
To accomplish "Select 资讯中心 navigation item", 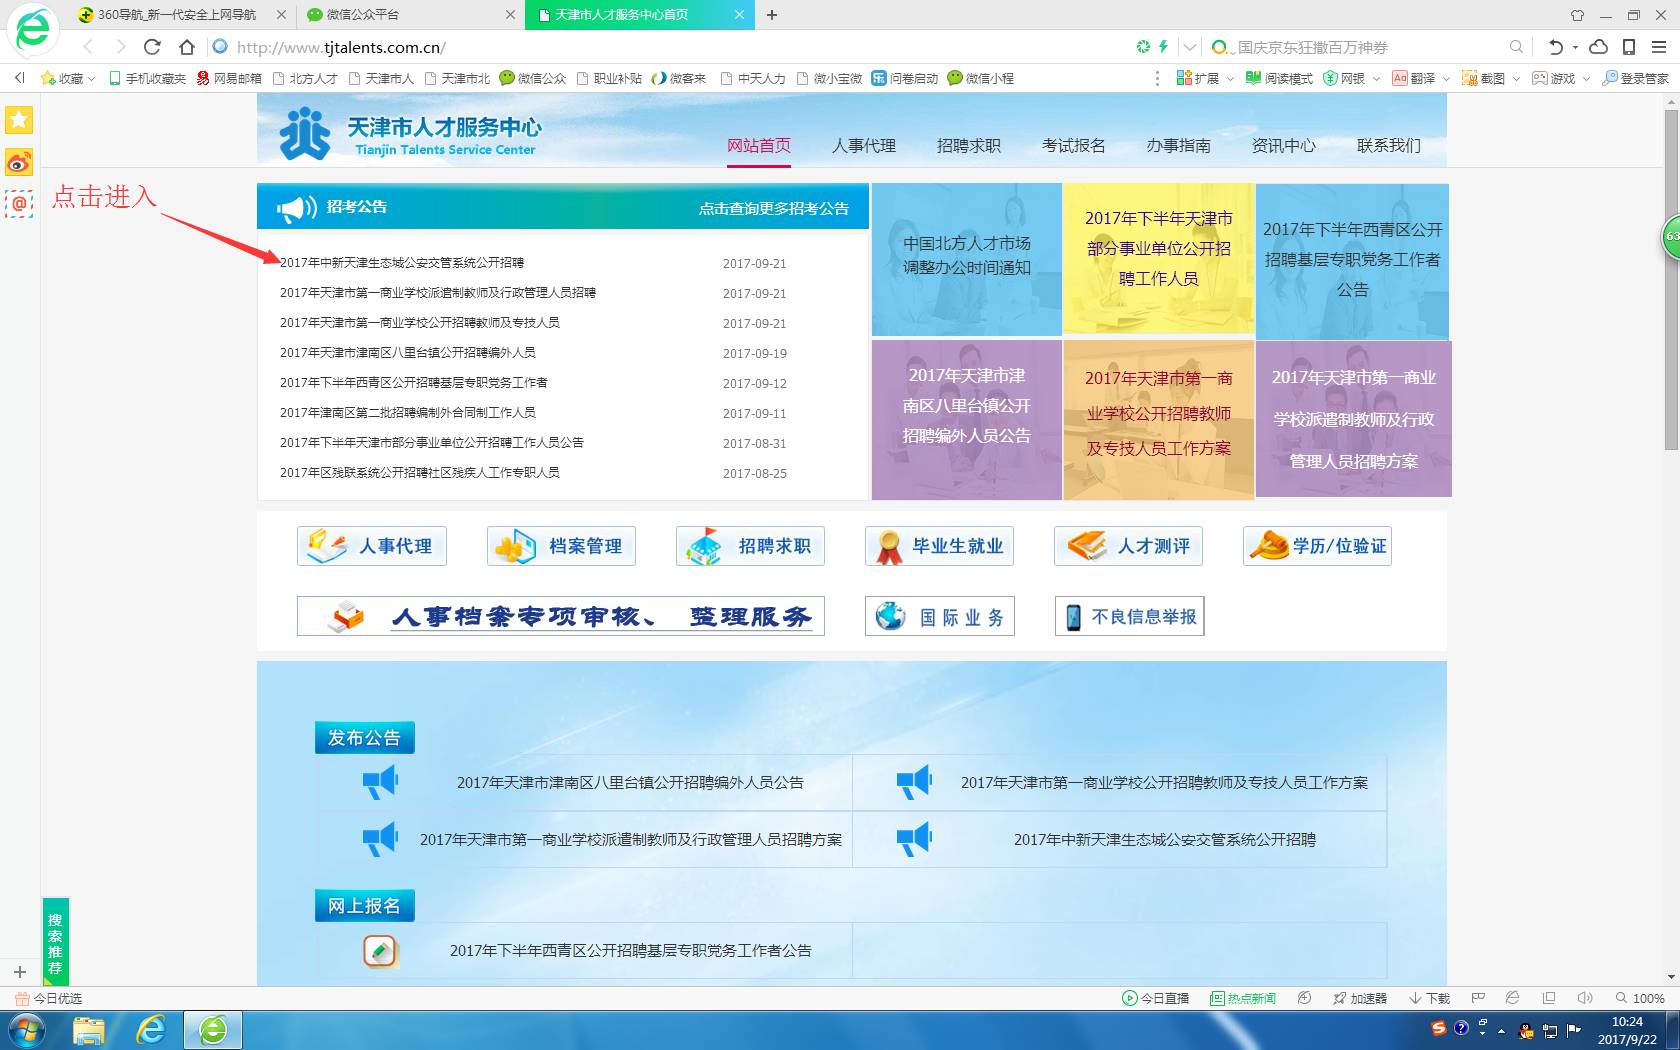I will 1284,145.
